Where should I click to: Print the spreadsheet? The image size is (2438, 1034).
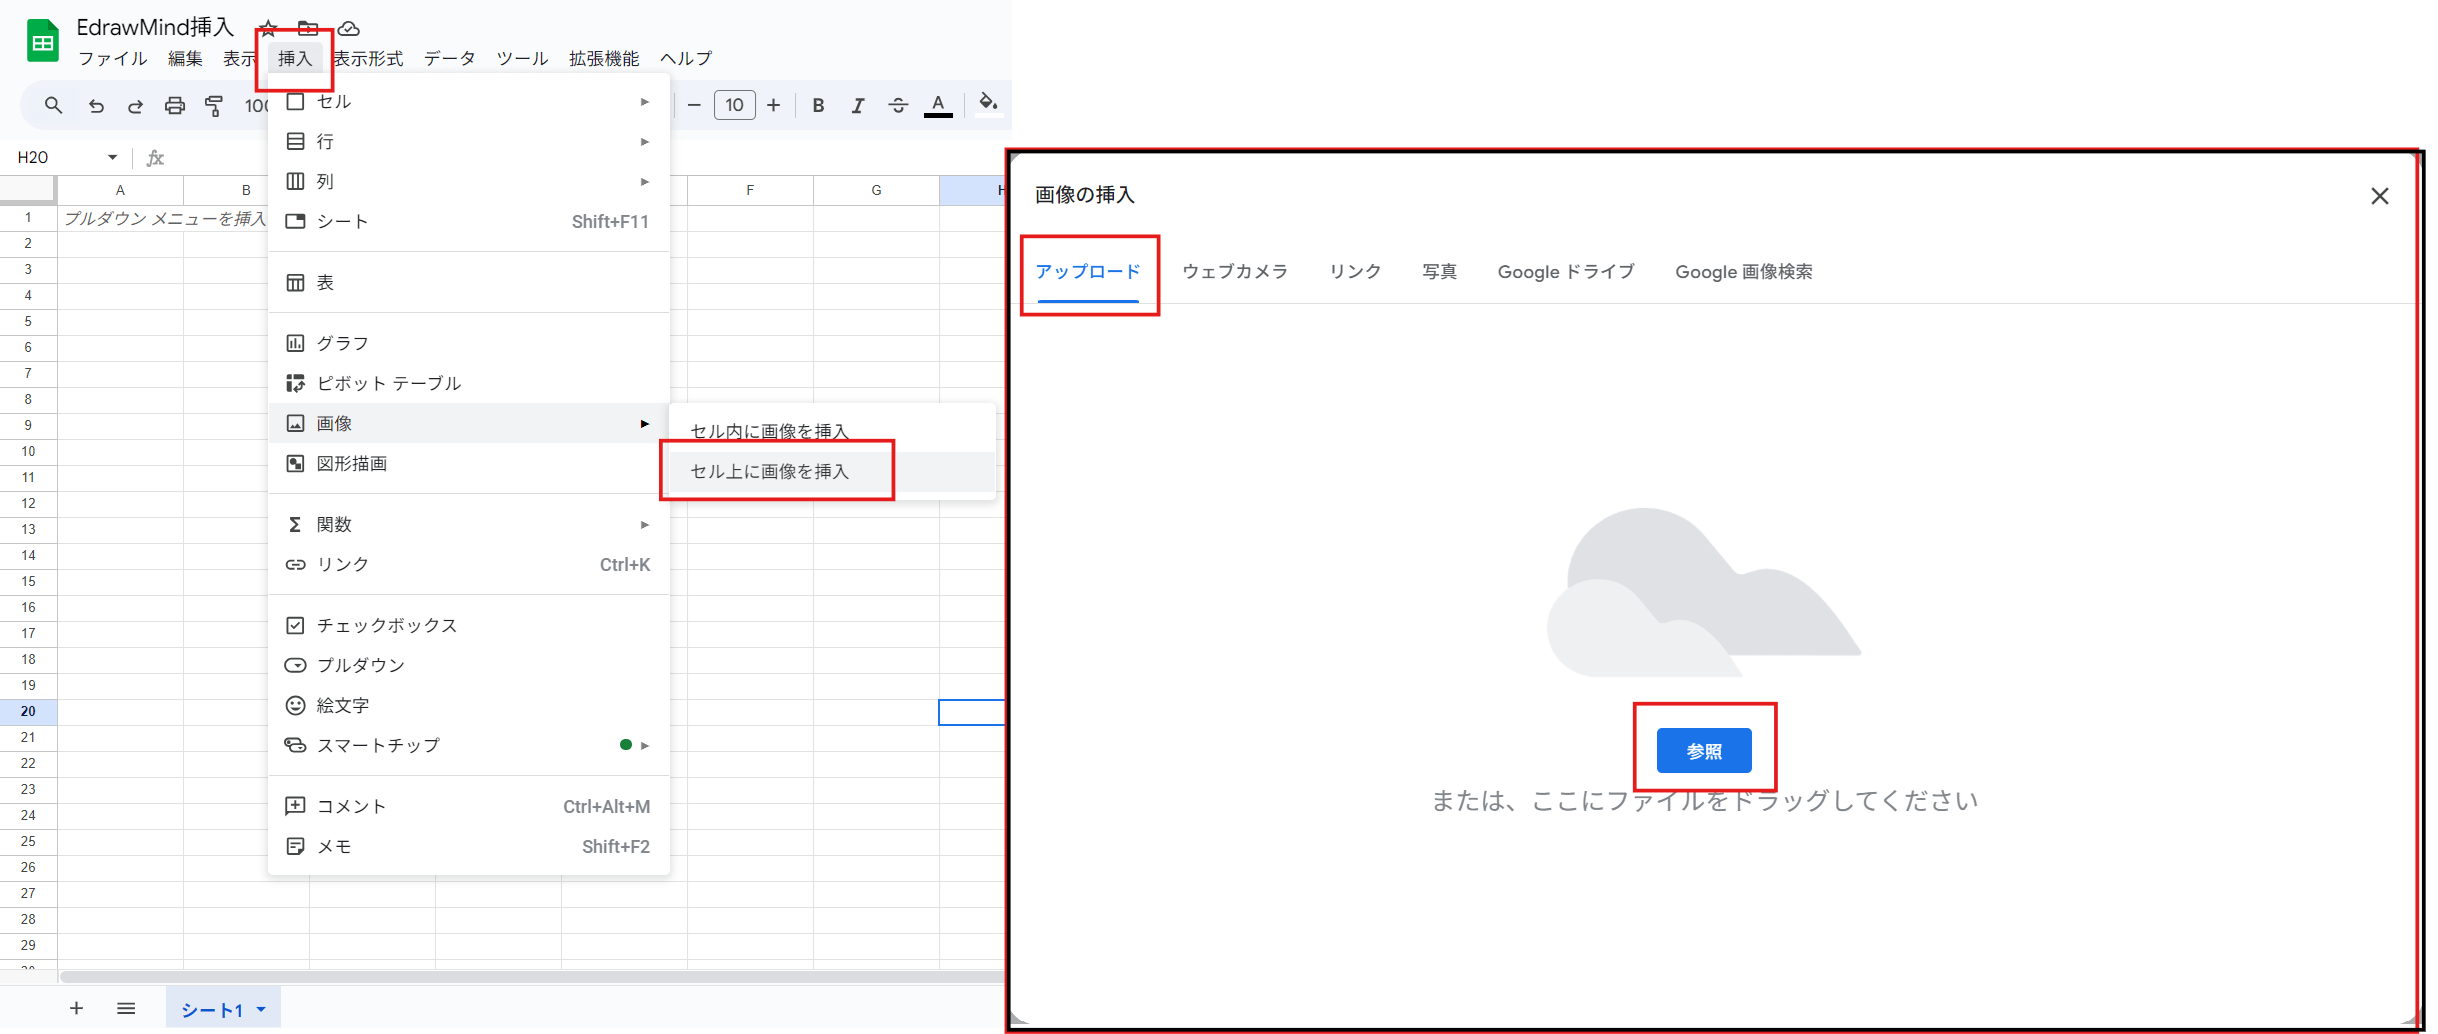(175, 105)
